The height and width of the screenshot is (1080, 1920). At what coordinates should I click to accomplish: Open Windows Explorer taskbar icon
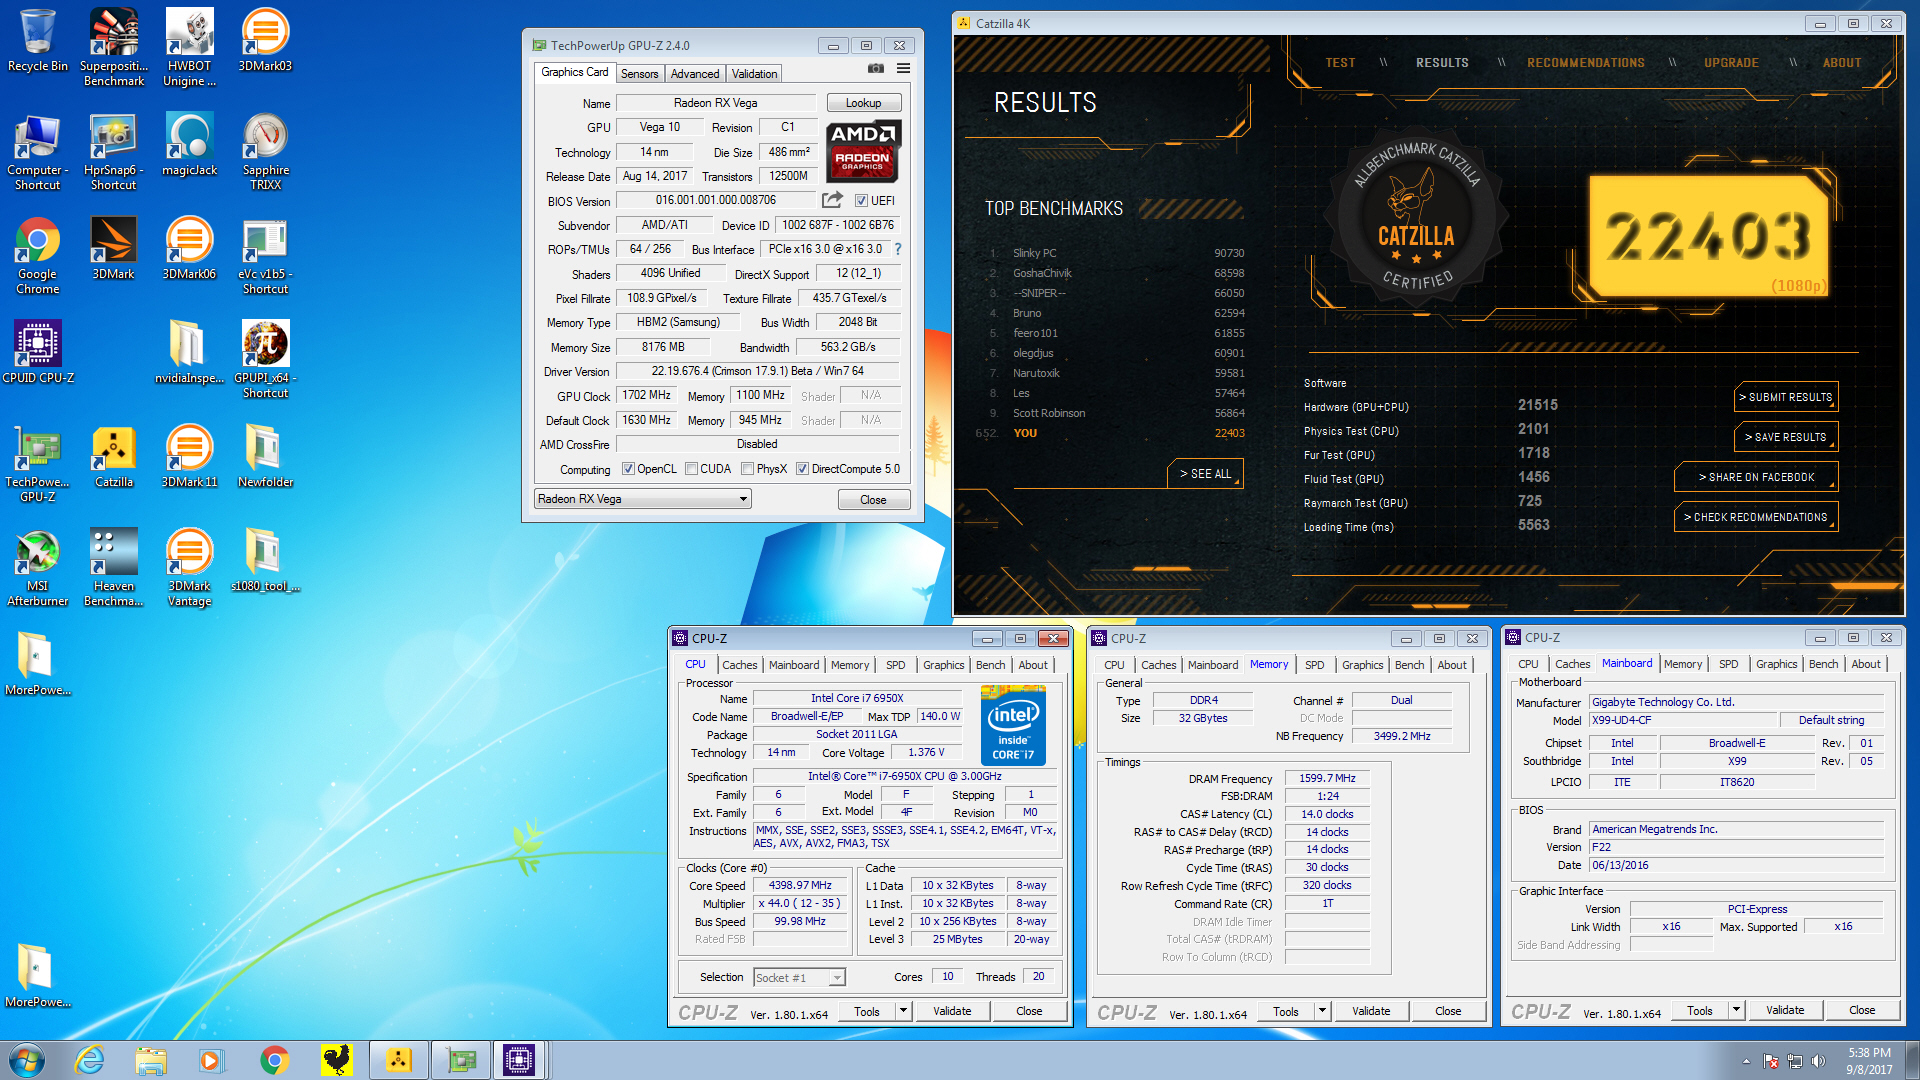151,1060
